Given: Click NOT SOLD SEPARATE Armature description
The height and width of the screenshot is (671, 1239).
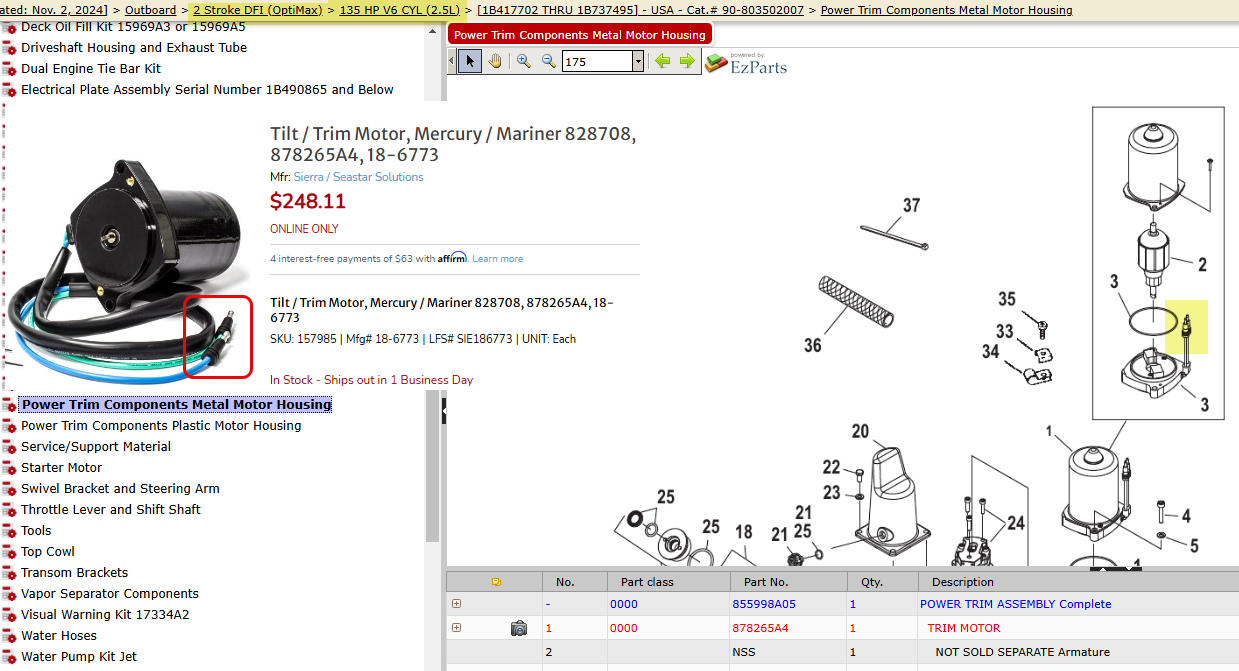Looking at the screenshot, I should (1022, 652).
